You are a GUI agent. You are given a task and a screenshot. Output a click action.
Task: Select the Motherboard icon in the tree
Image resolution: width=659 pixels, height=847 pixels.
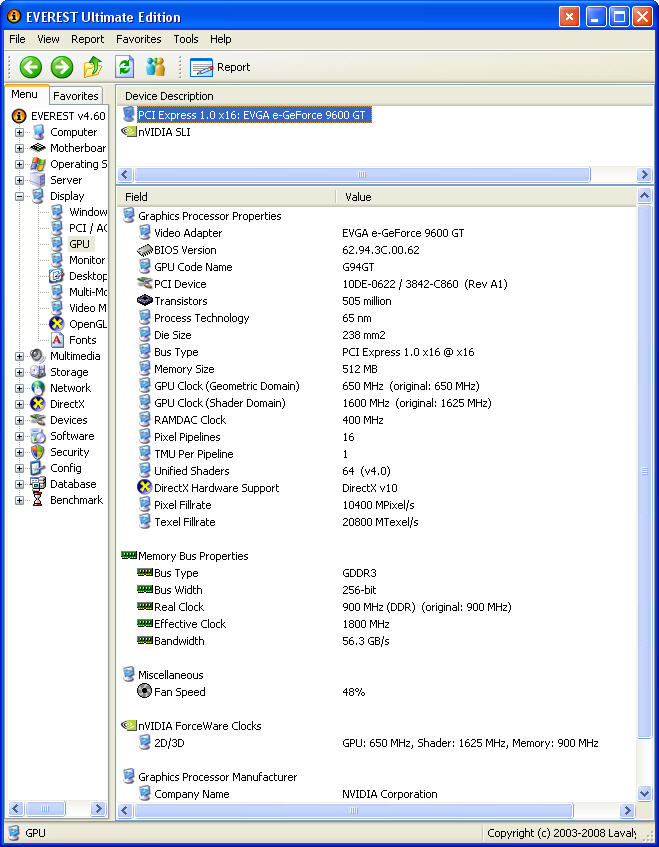point(38,148)
